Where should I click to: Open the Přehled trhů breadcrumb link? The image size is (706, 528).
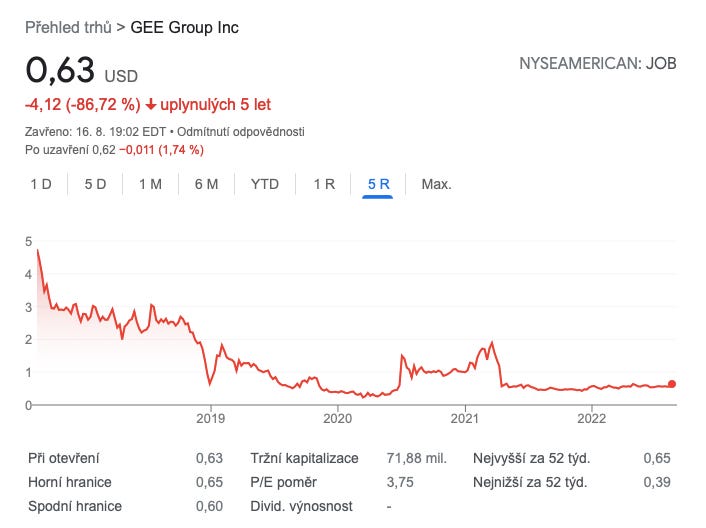click(x=68, y=27)
